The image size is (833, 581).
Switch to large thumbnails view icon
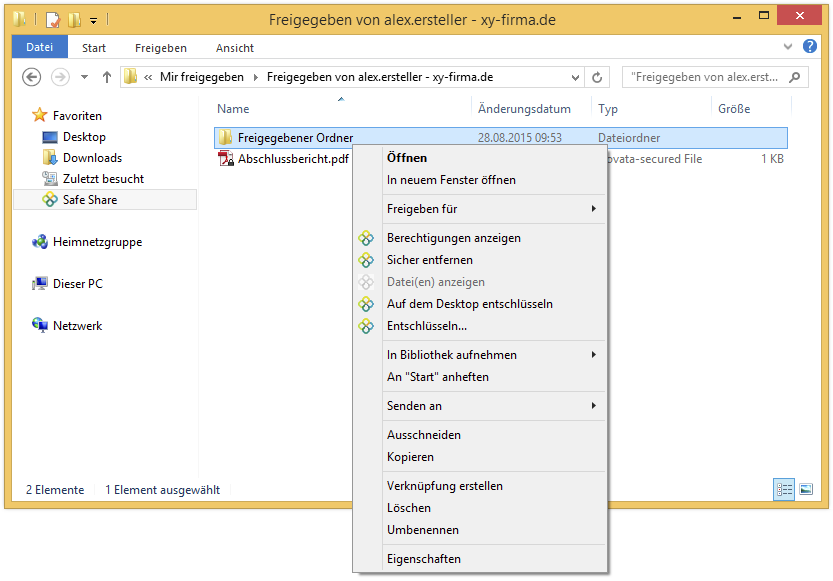806,489
